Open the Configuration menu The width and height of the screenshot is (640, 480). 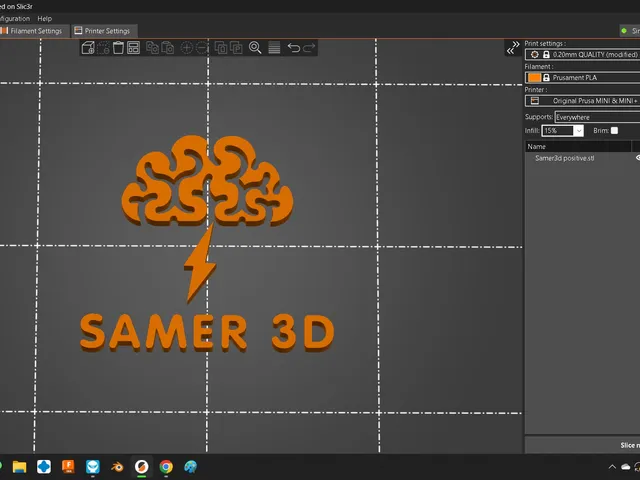tap(15, 19)
